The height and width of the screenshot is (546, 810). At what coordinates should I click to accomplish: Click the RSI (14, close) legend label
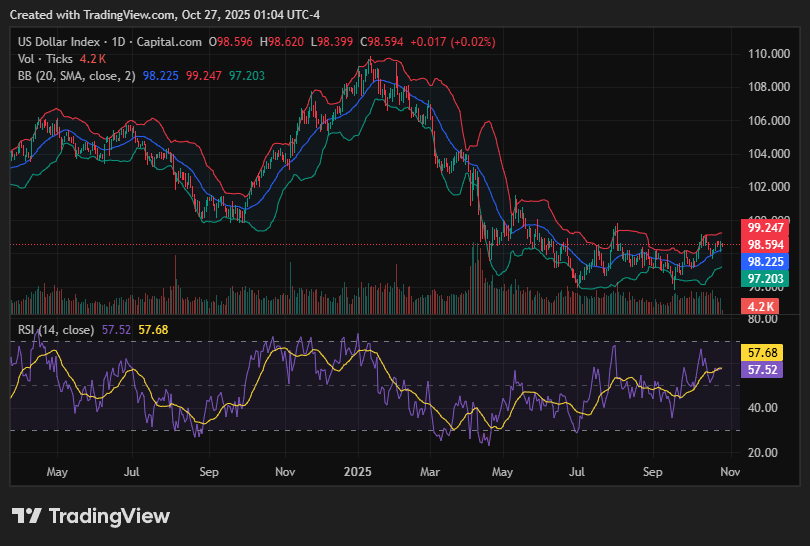[x=57, y=329]
